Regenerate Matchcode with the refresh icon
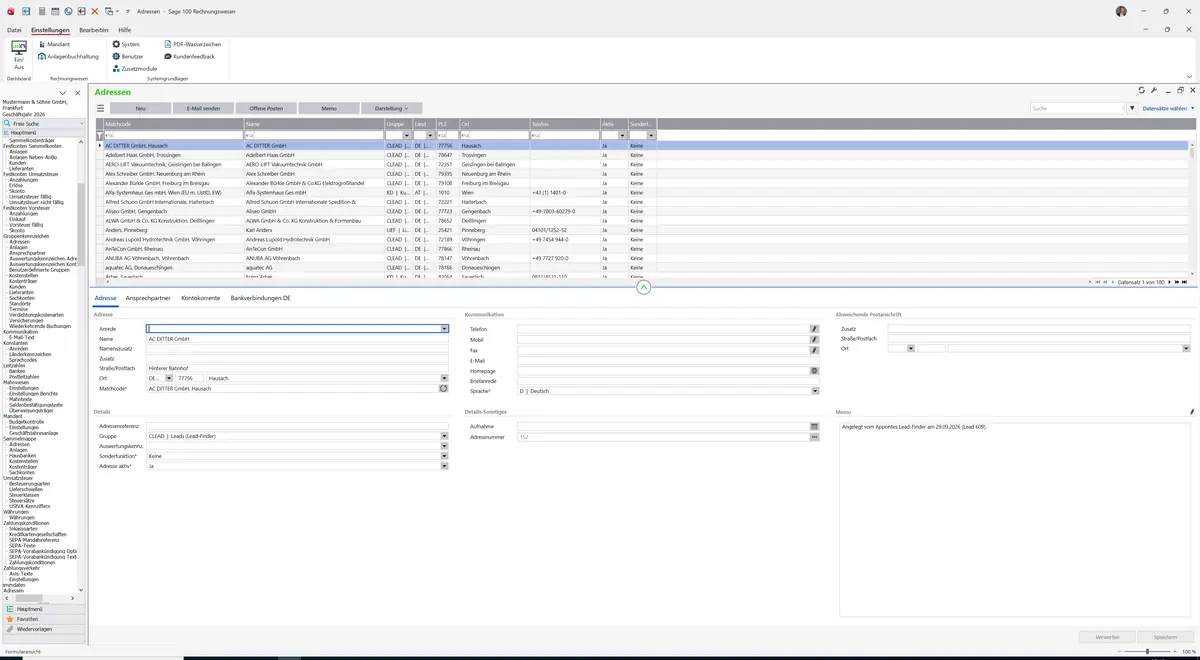This screenshot has height=660, width=1200. [444, 388]
